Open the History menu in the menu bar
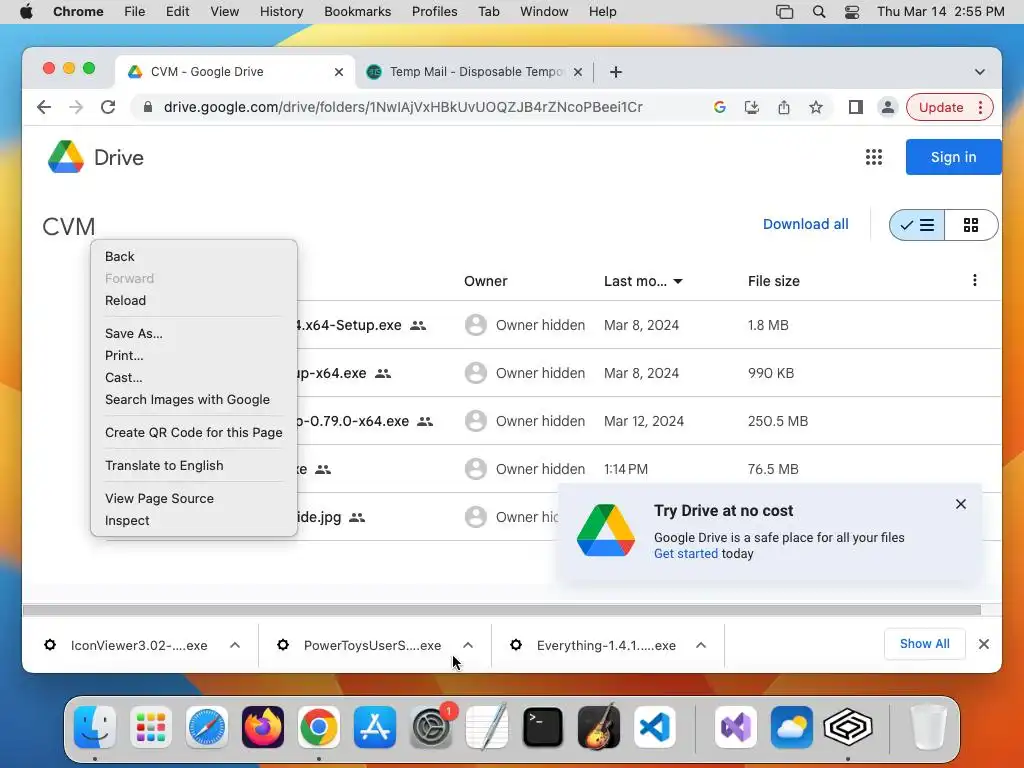Image resolution: width=1024 pixels, height=768 pixels. click(x=281, y=12)
